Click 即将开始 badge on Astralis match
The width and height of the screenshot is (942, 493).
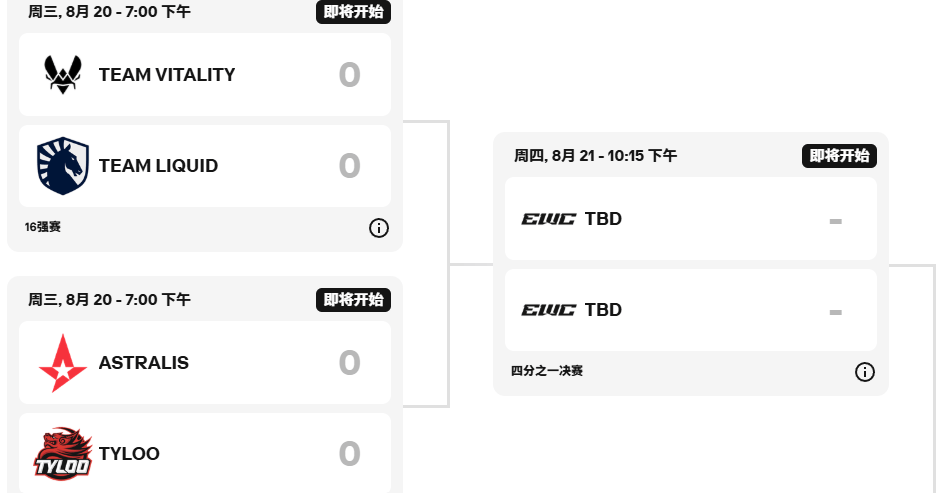point(353,300)
